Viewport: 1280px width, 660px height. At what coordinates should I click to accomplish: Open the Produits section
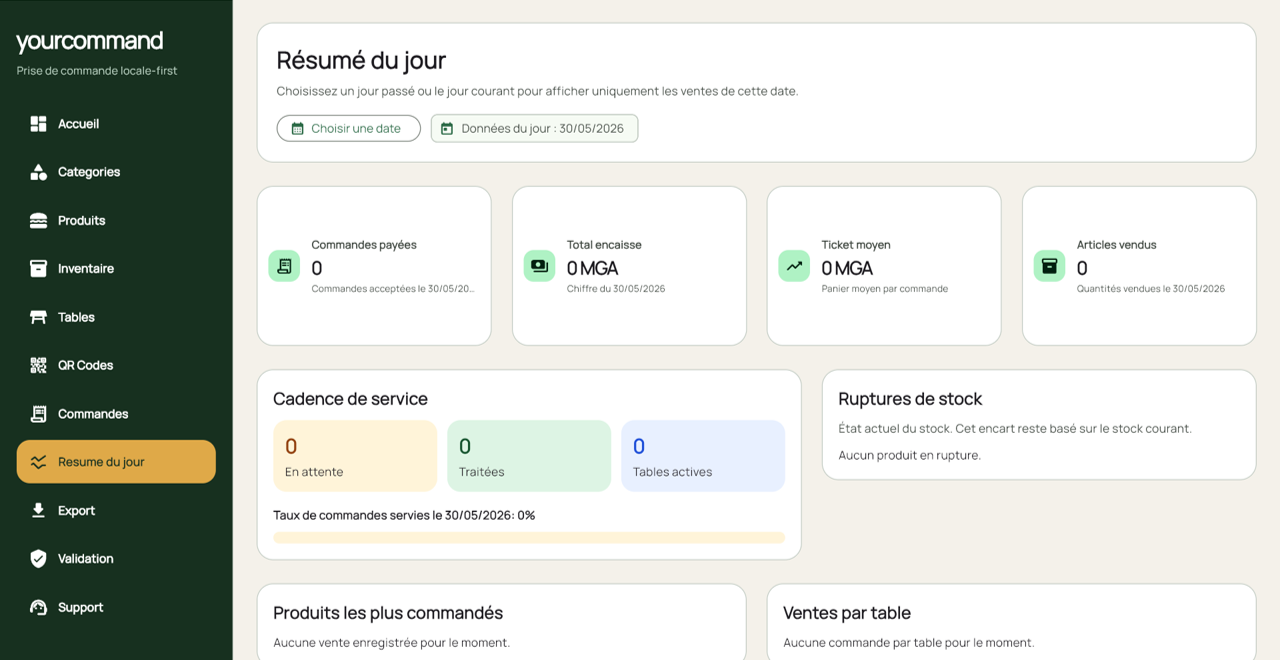point(116,220)
